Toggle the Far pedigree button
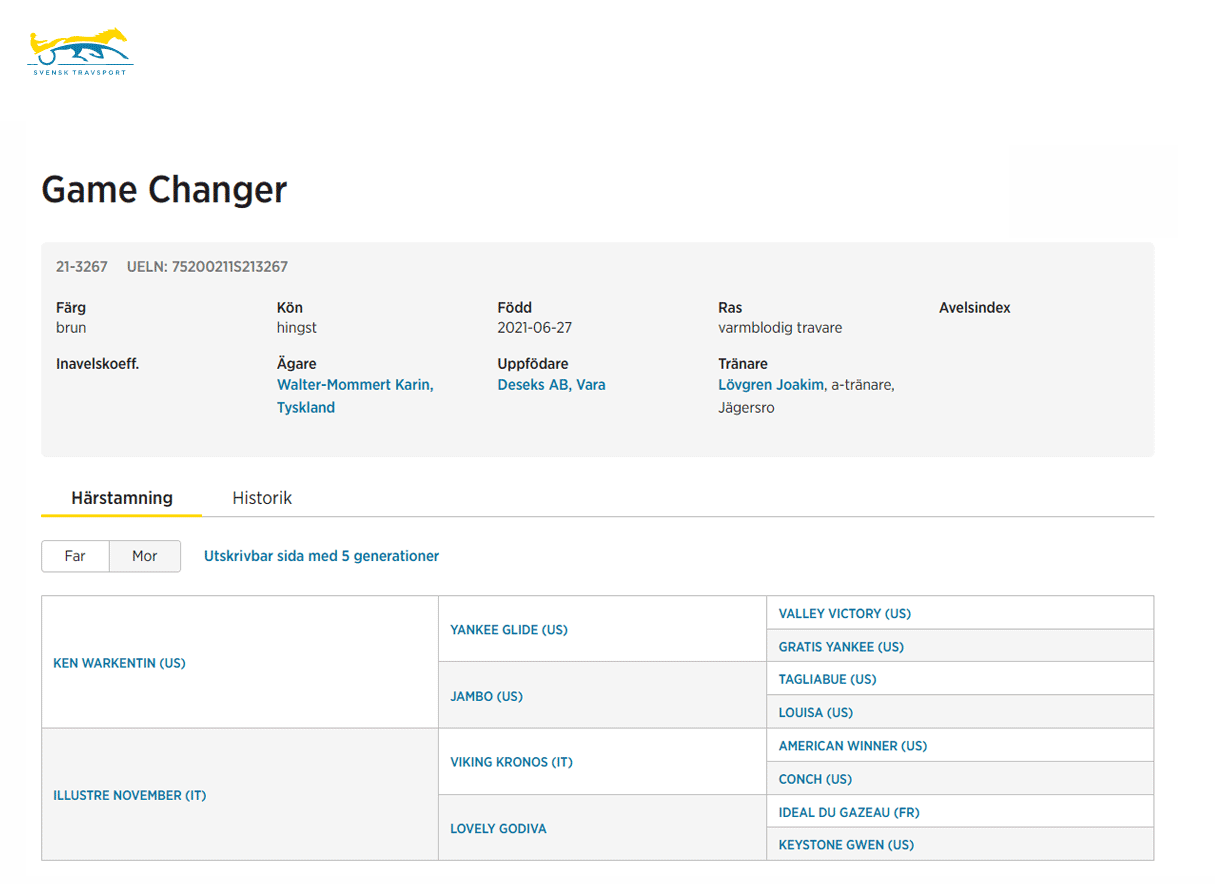Image resolution: width=1215 pixels, height=884 pixels. (75, 556)
